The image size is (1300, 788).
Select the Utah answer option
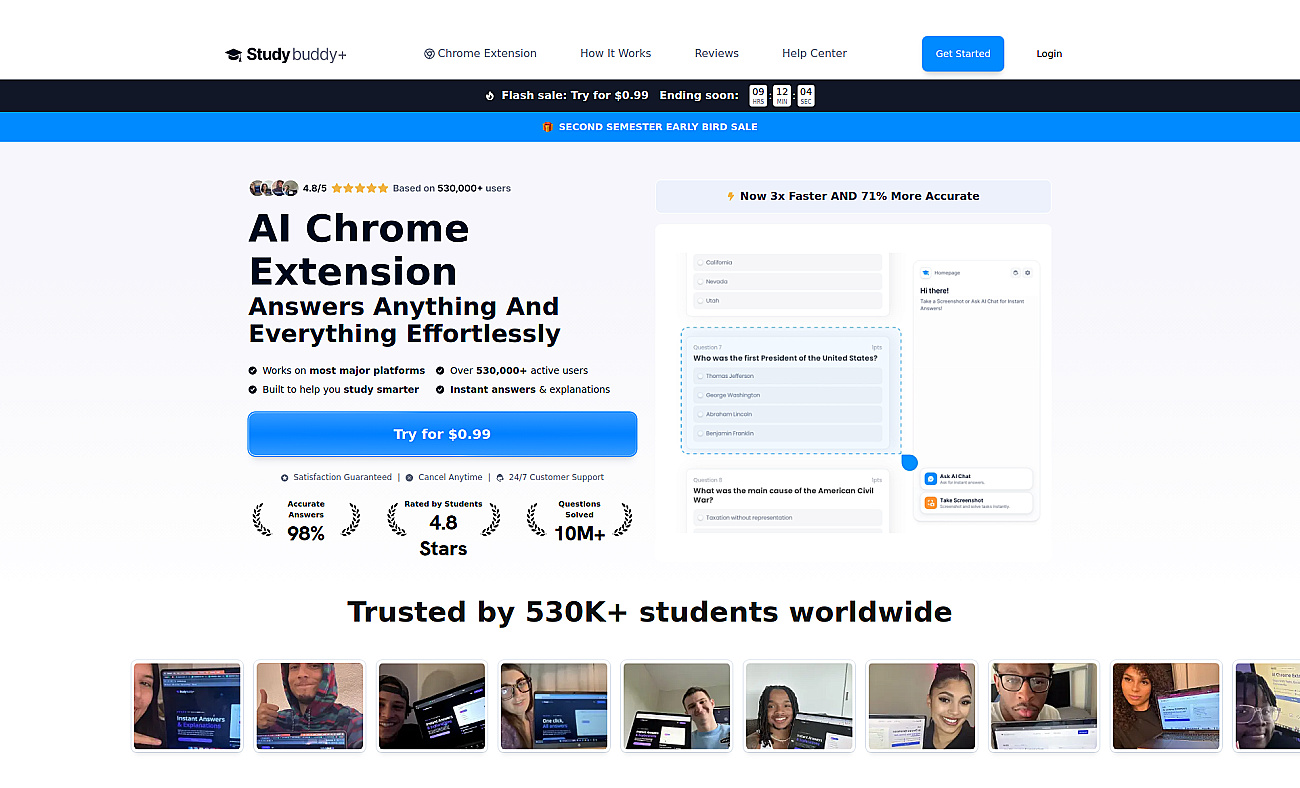pyautogui.click(x=787, y=300)
